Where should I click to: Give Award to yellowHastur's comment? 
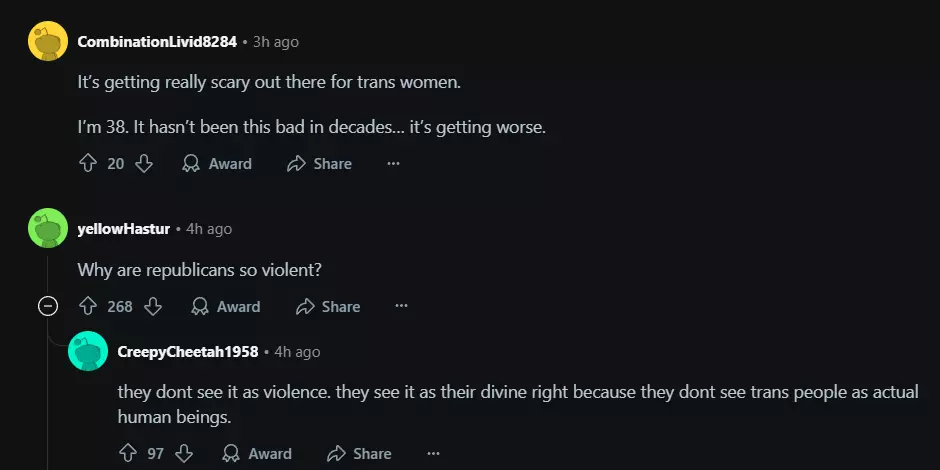click(x=226, y=306)
